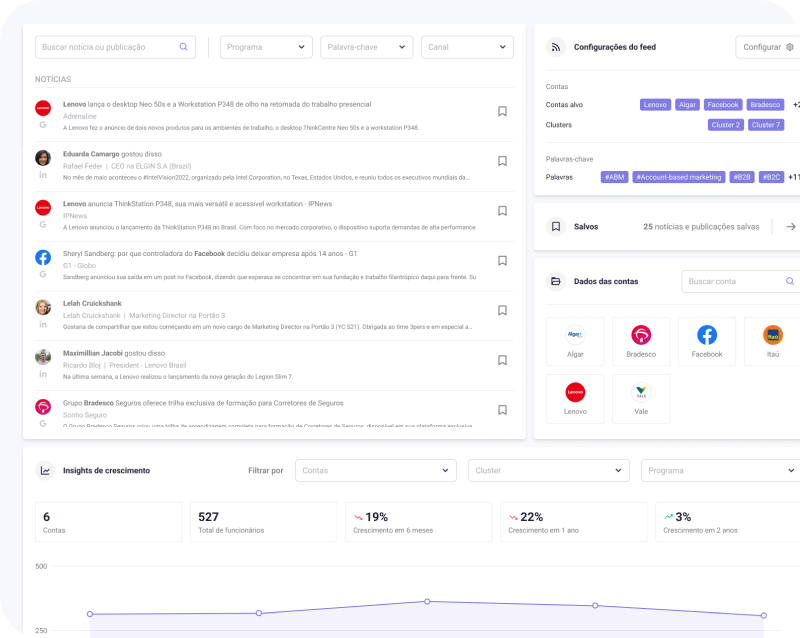Bookmark the Sheryl Sandberg Facebook article
The width and height of the screenshot is (800, 638).
tap(502, 260)
